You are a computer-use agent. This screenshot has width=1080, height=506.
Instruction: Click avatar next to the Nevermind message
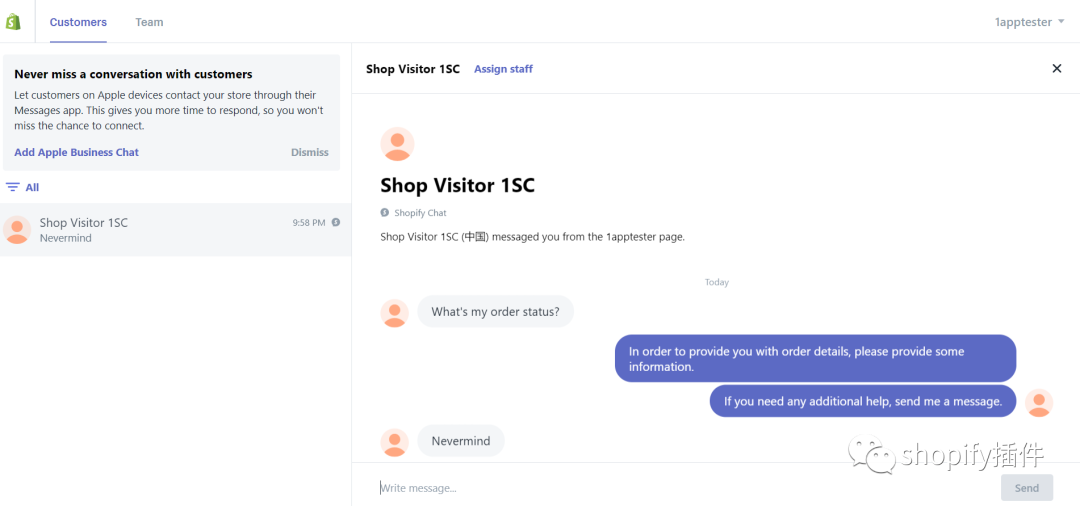pos(395,443)
